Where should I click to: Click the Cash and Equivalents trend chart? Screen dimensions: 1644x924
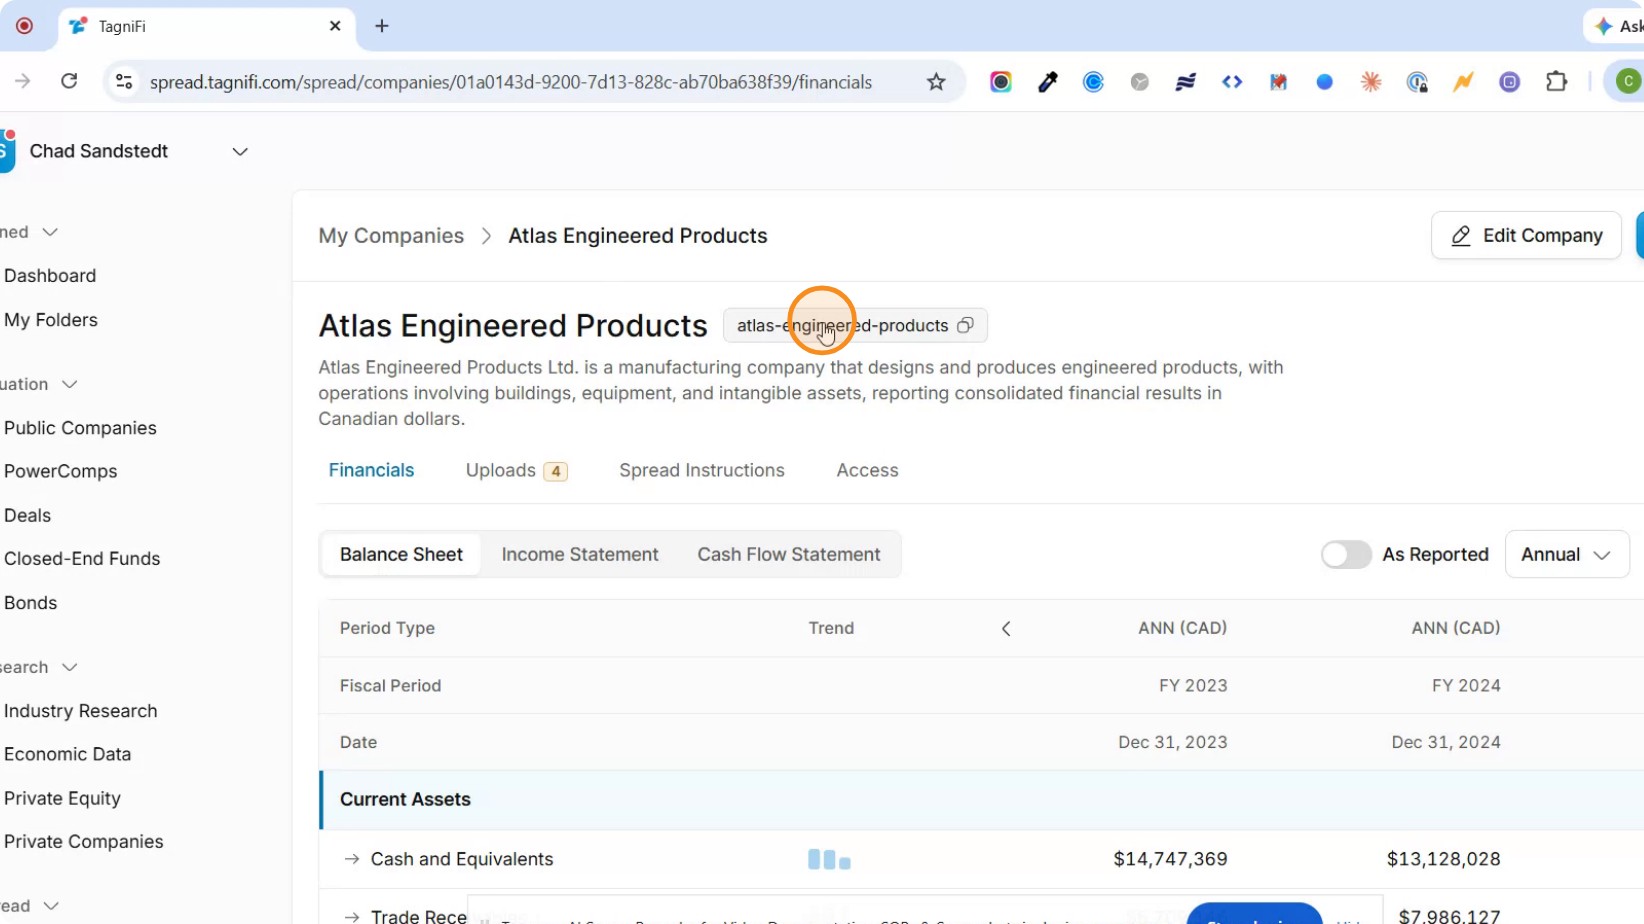(829, 859)
